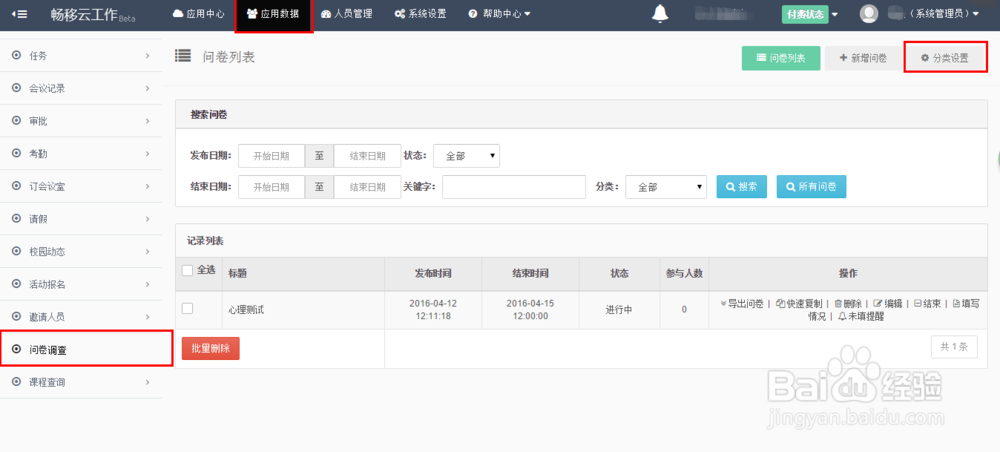Click the 发布日期 start date field
Screen dimensions: 1000x452
[272, 156]
